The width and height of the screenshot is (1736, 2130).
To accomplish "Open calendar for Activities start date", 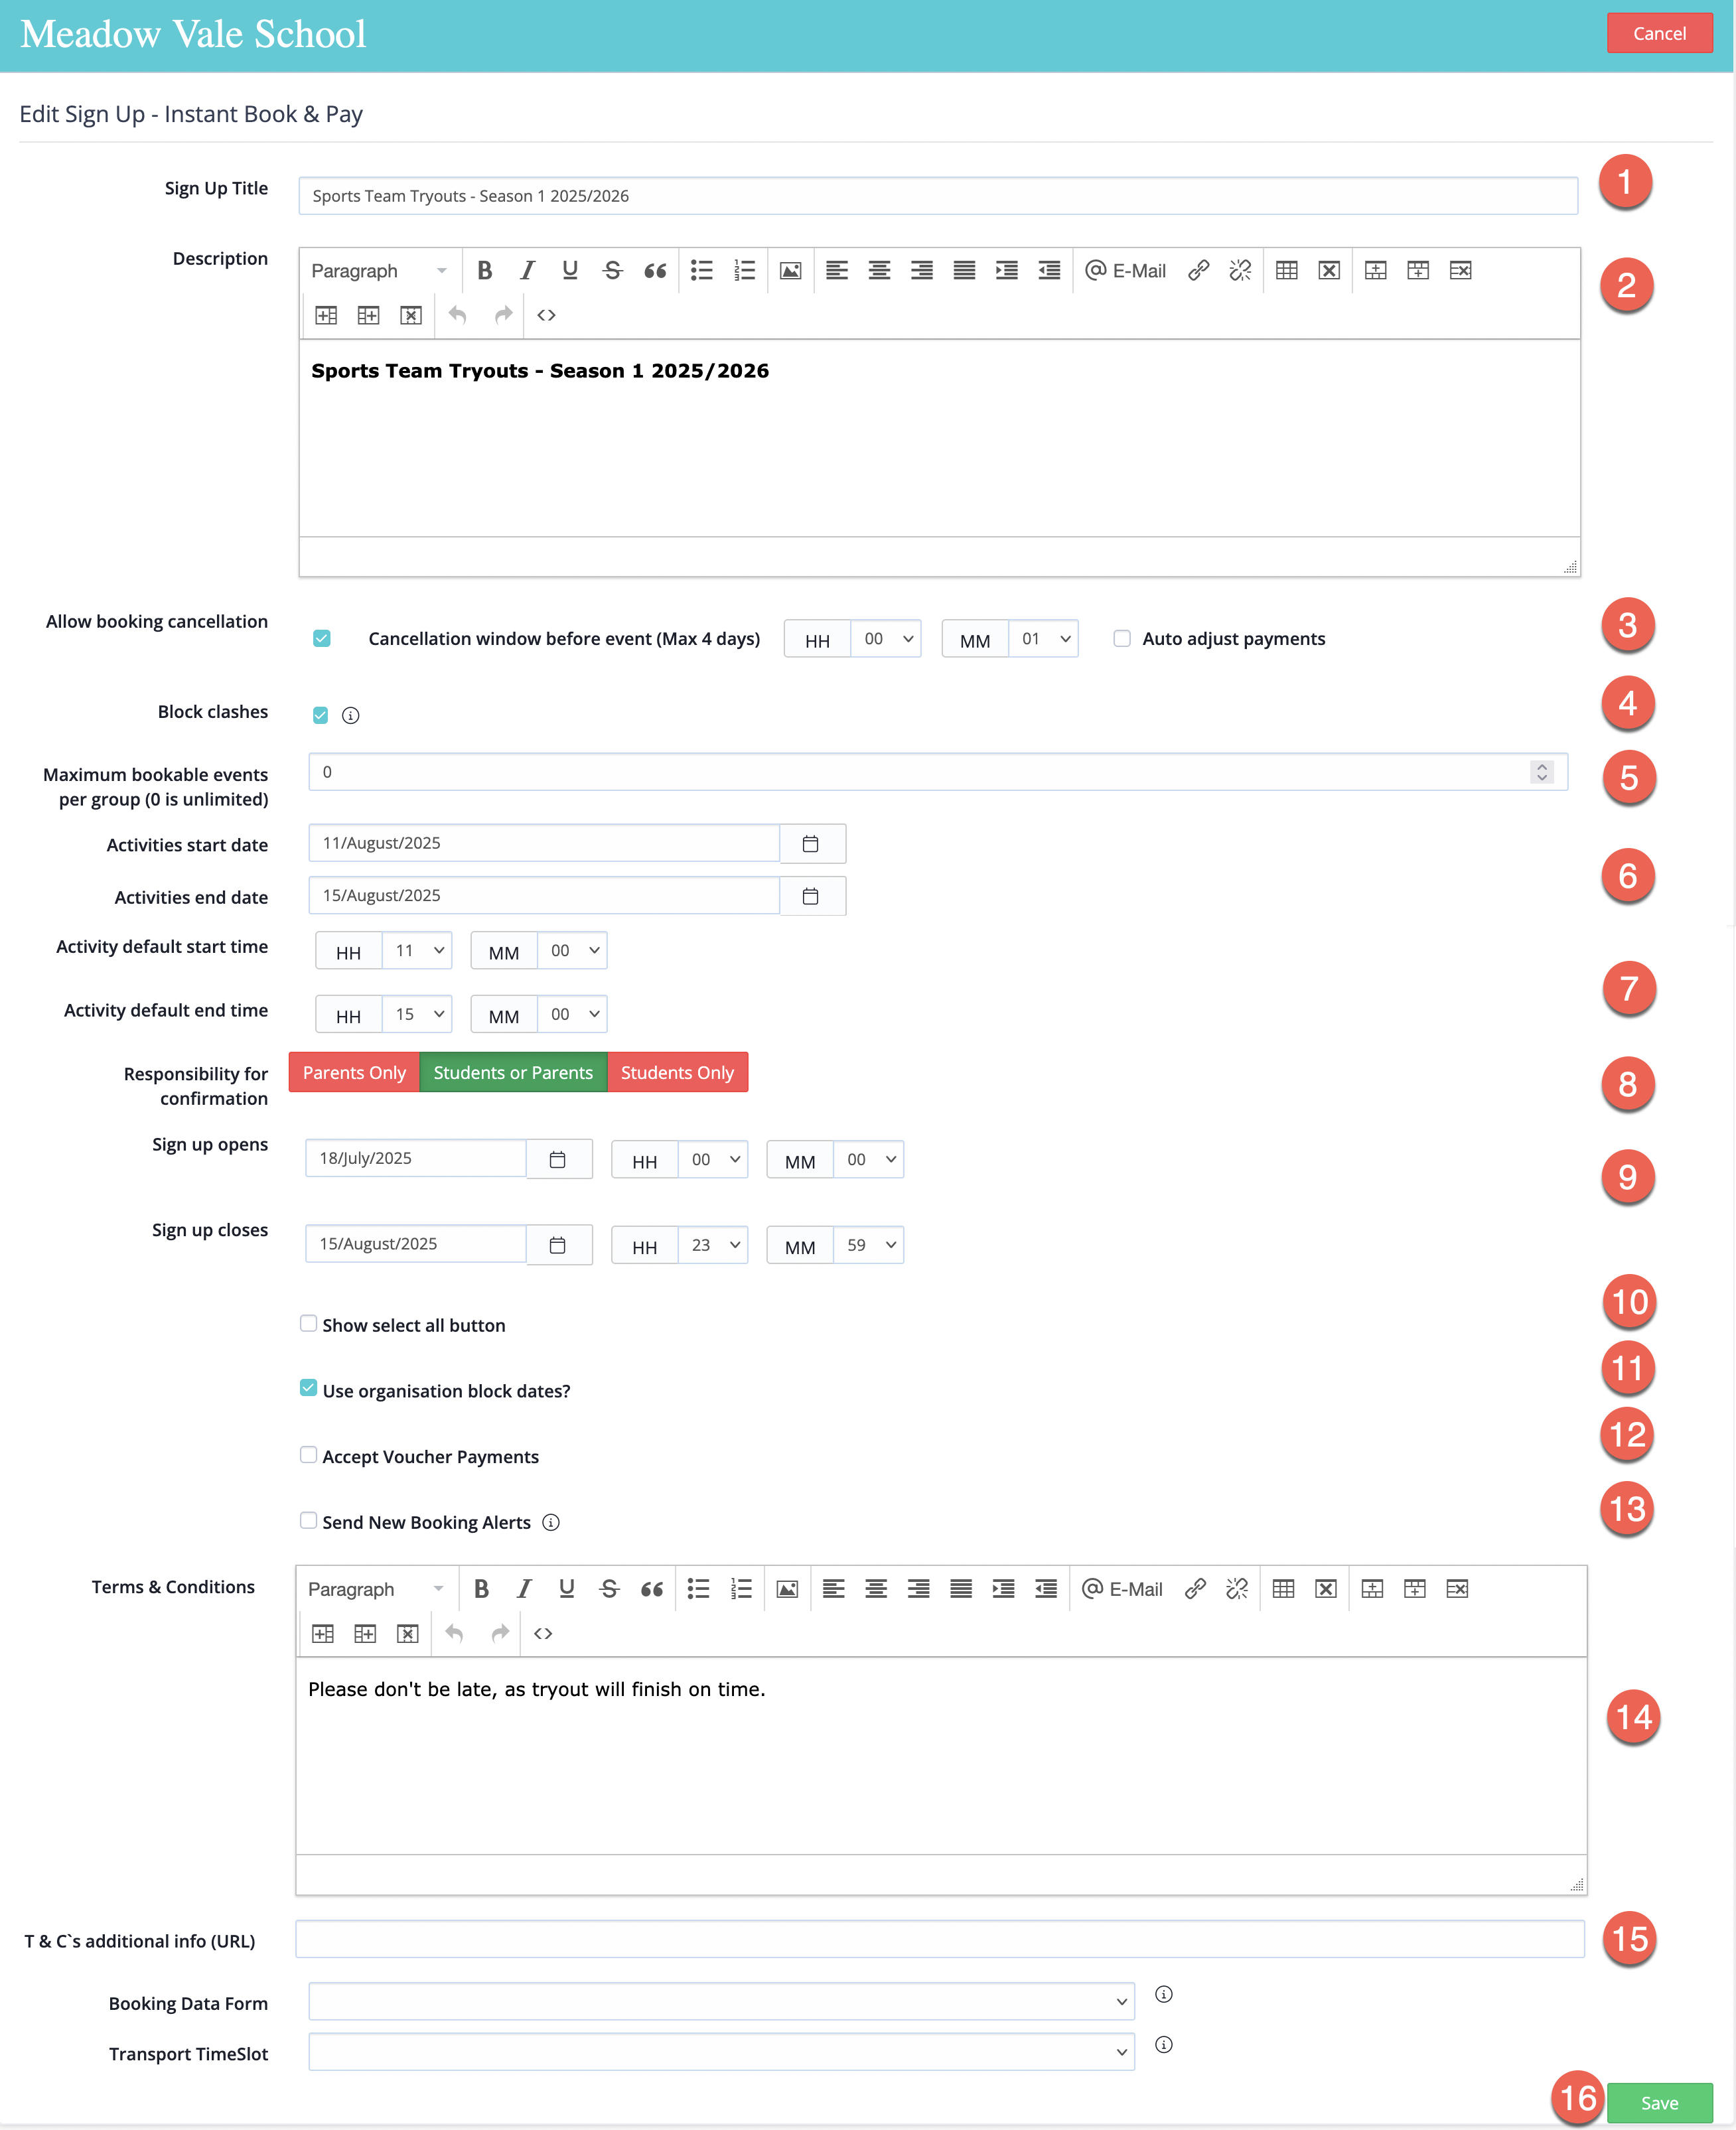I will click(811, 844).
